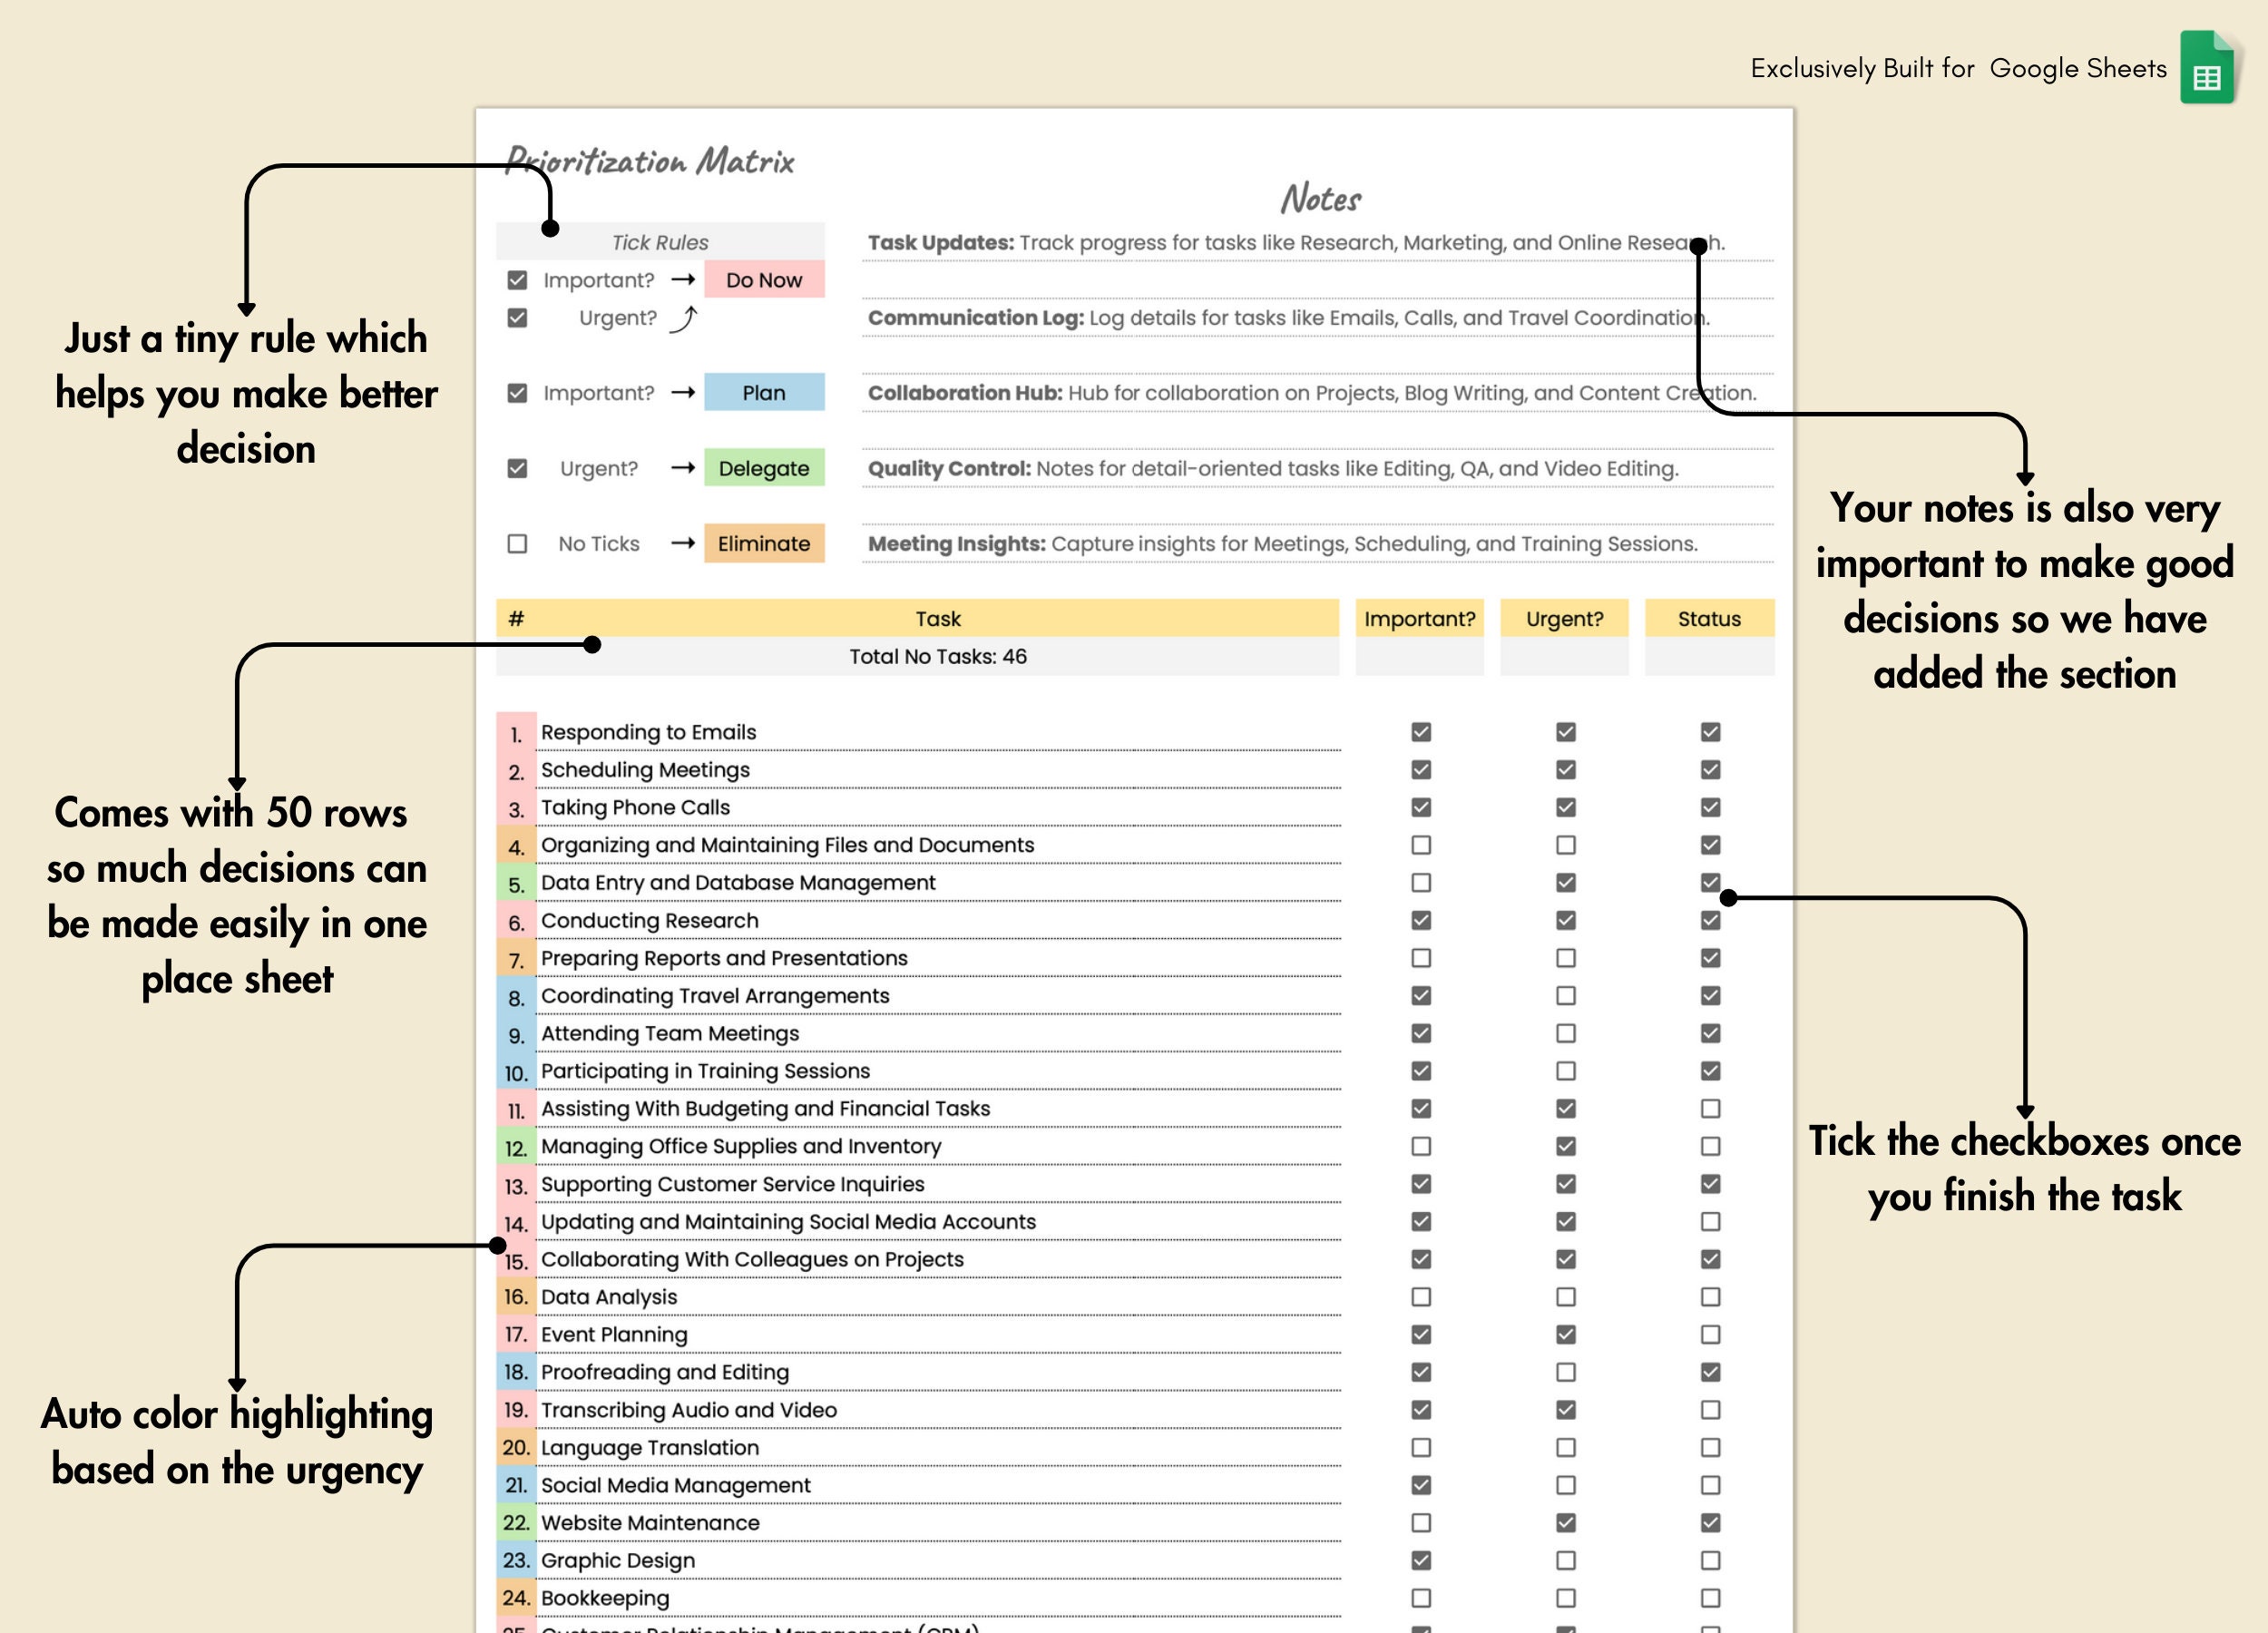Select the Status column header

pos(1710,619)
